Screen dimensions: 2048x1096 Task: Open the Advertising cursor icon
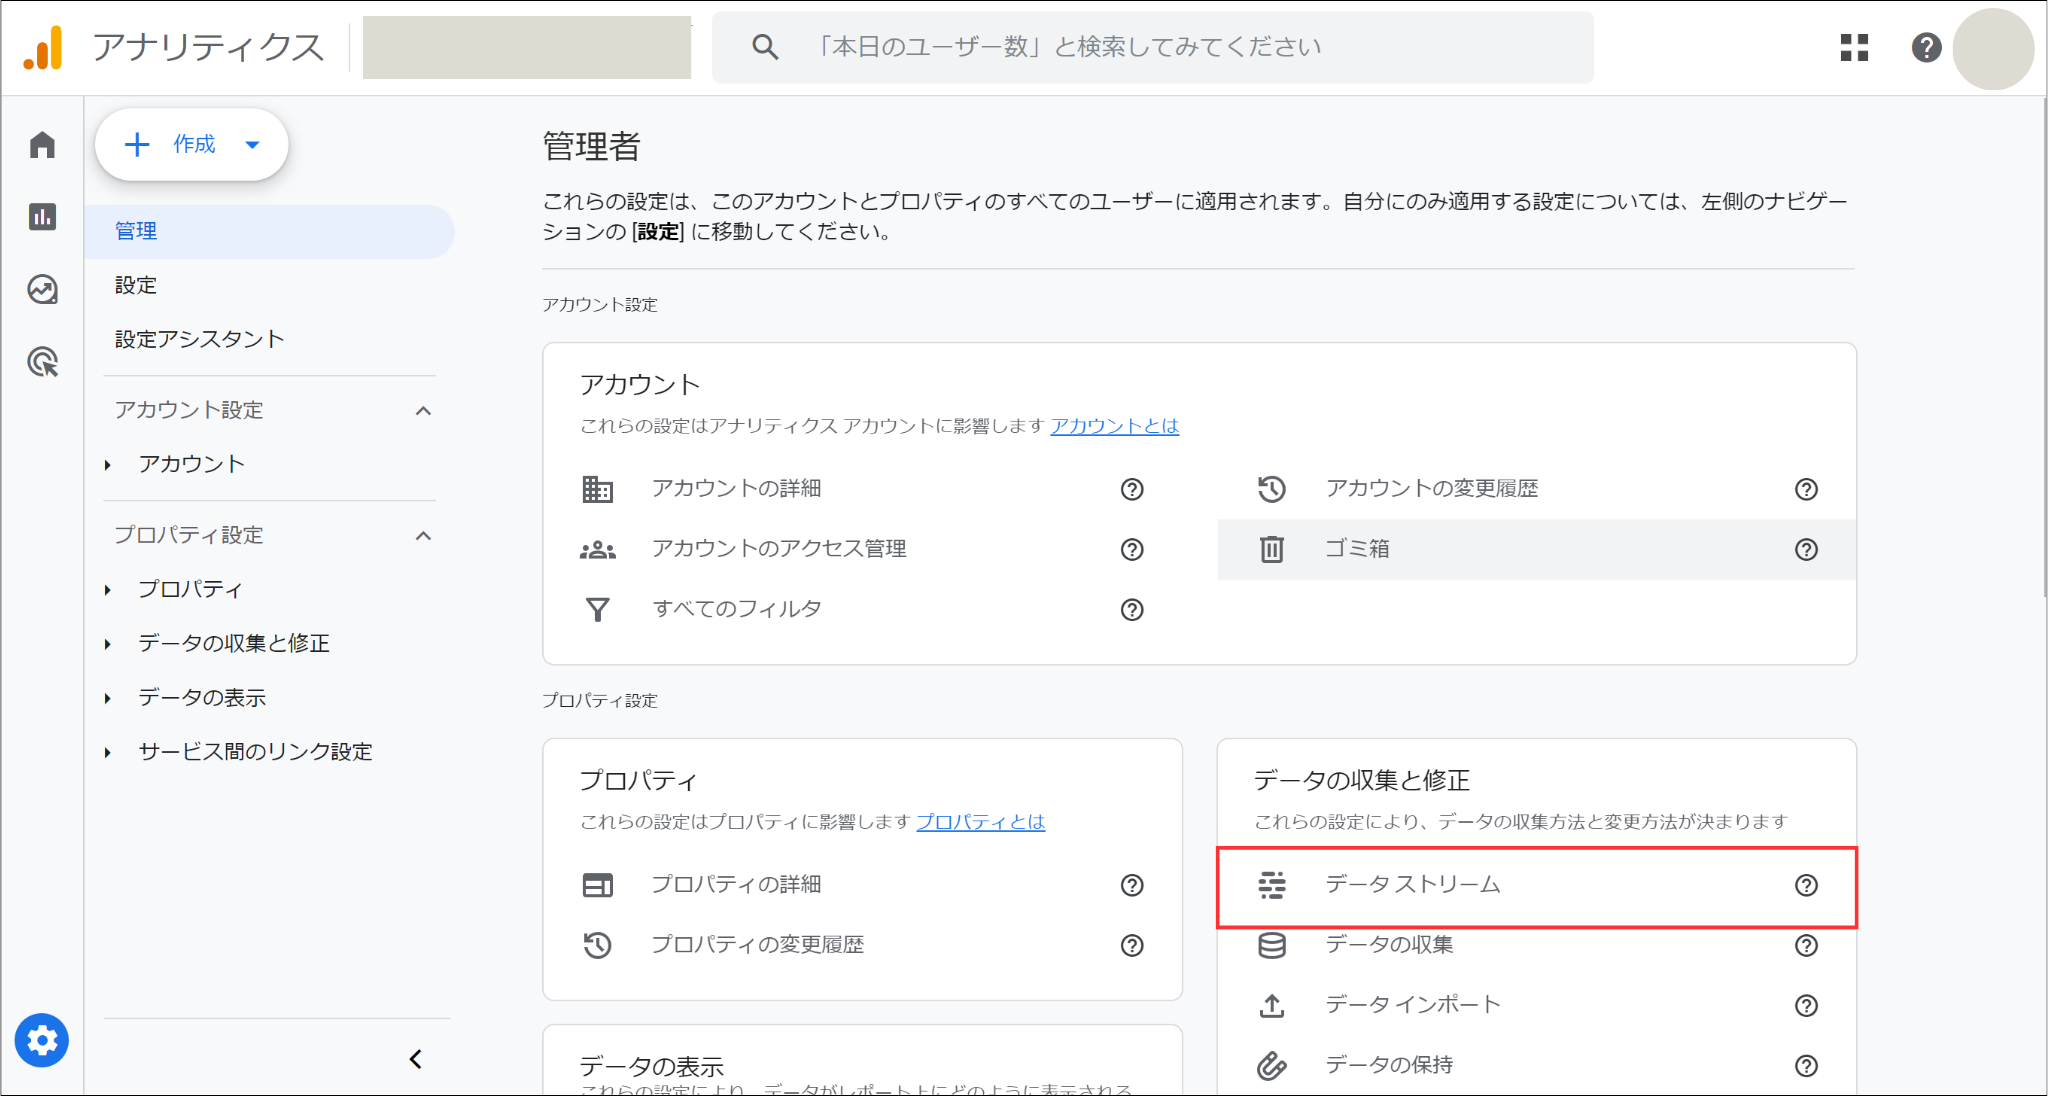(x=42, y=362)
